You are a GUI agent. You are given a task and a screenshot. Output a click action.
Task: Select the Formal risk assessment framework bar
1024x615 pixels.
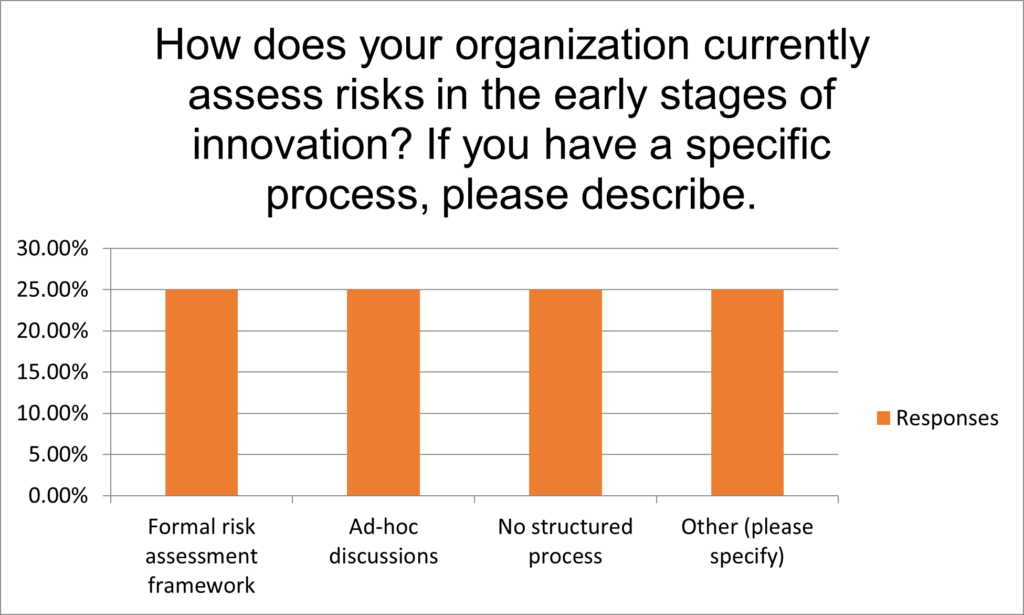click(201, 392)
